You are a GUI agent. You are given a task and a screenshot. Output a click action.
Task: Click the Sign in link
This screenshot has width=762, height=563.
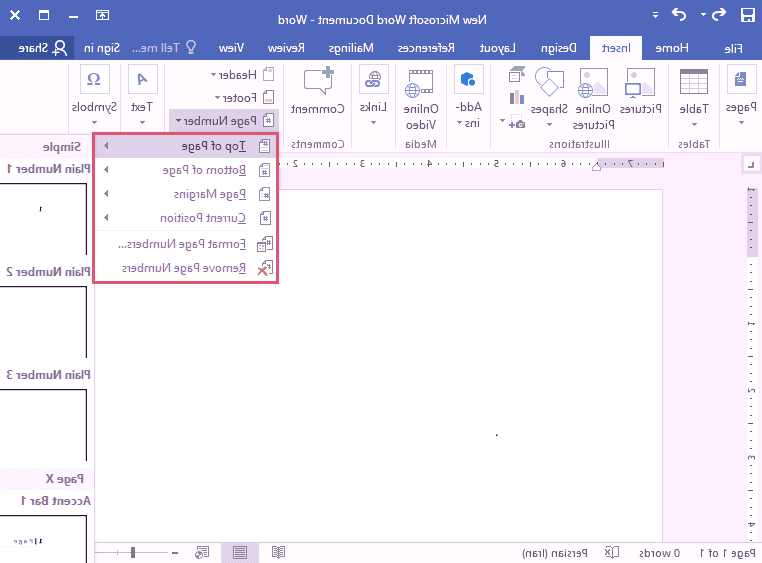(102, 48)
